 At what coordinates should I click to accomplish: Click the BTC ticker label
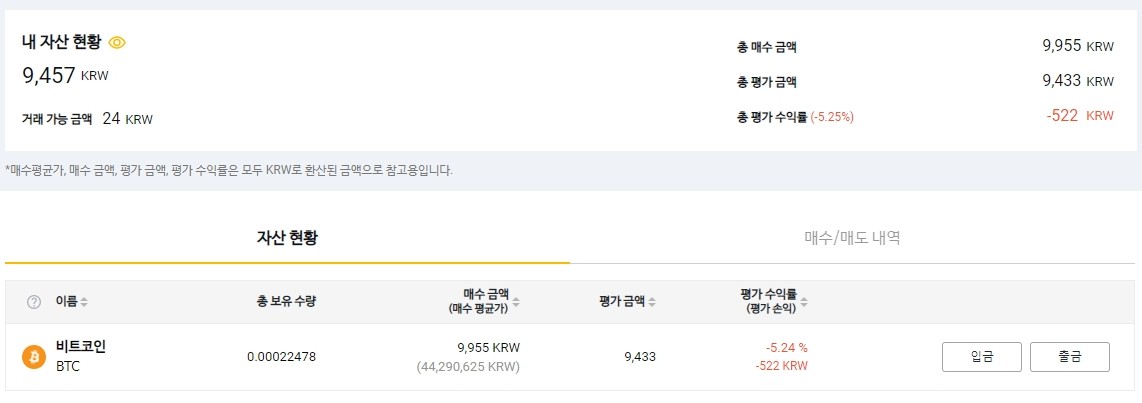coord(68,366)
